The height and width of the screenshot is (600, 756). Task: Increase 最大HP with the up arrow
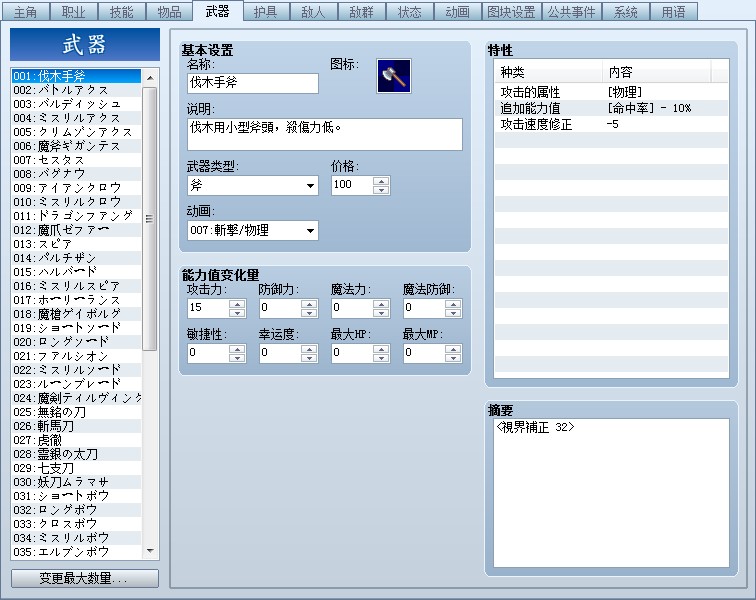381,349
